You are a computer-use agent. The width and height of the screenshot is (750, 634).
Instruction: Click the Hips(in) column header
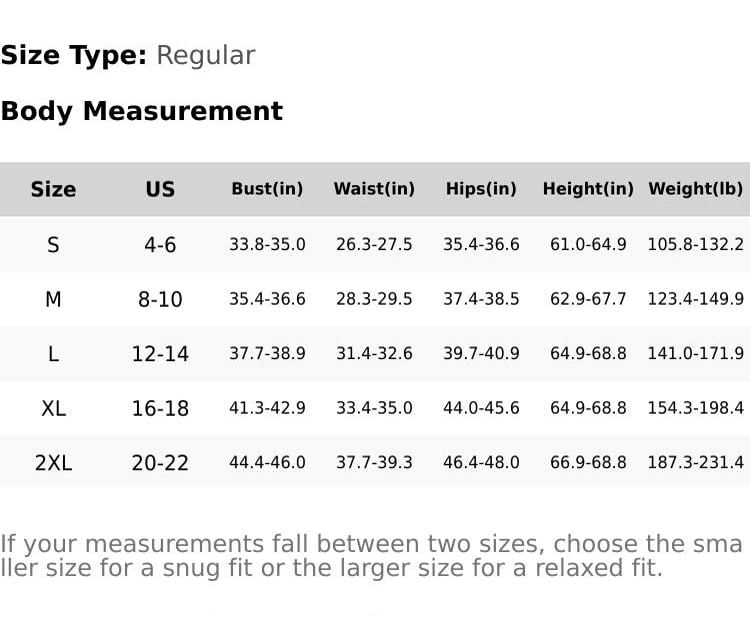(481, 189)
